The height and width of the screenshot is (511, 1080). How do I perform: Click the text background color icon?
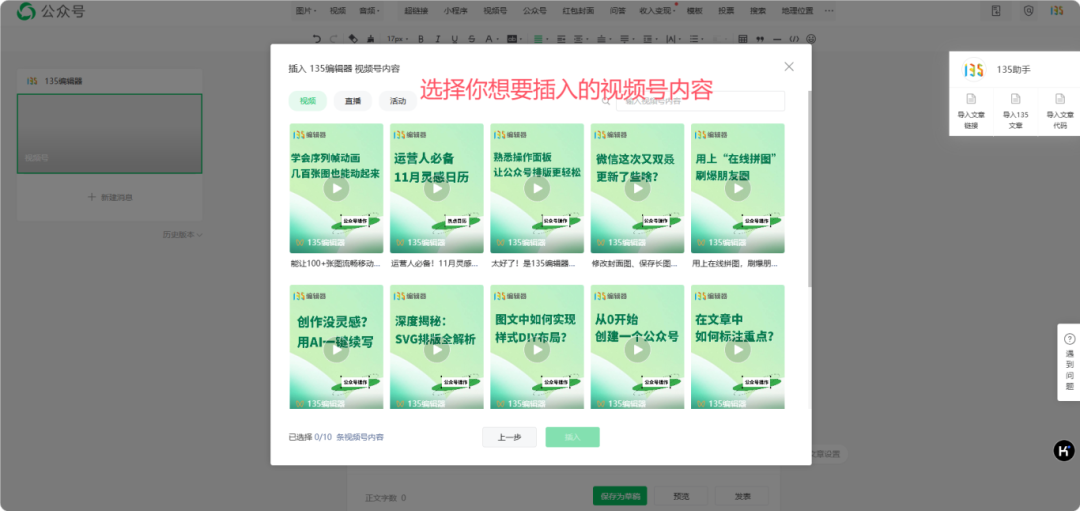point(511,39)
